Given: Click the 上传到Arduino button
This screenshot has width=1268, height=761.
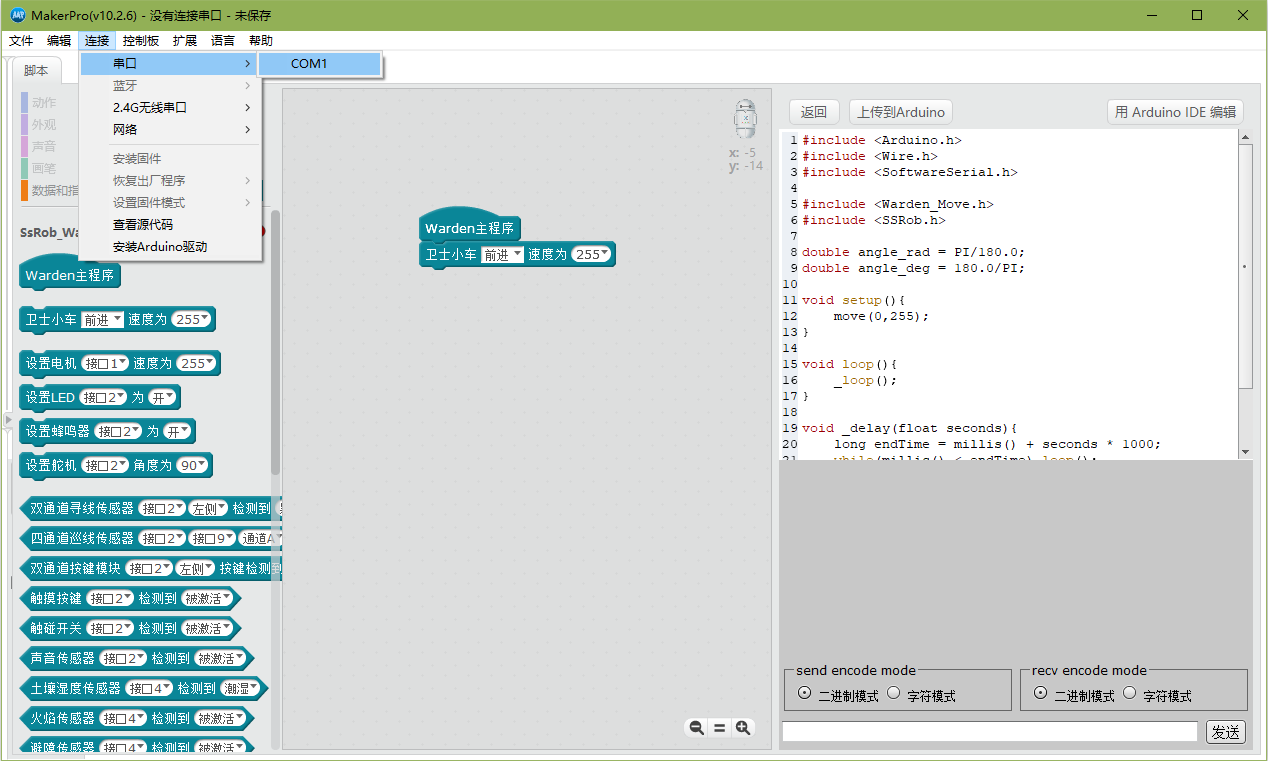Looking at the screenshot, I should pos(900,112).
